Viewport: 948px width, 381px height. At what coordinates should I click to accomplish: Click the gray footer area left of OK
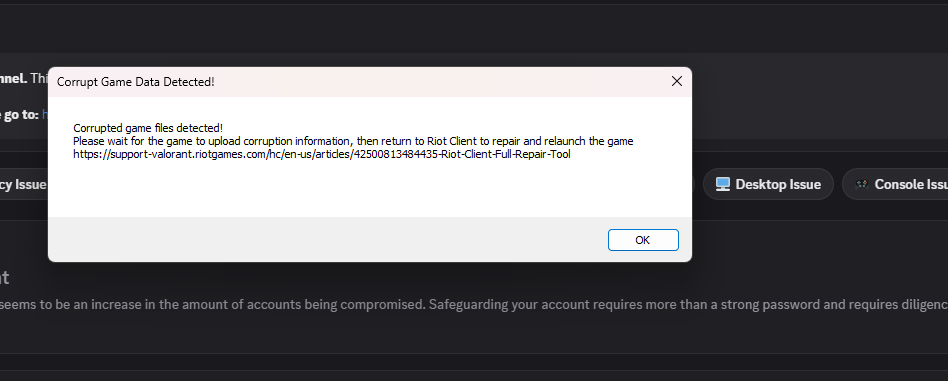point(326,239)
